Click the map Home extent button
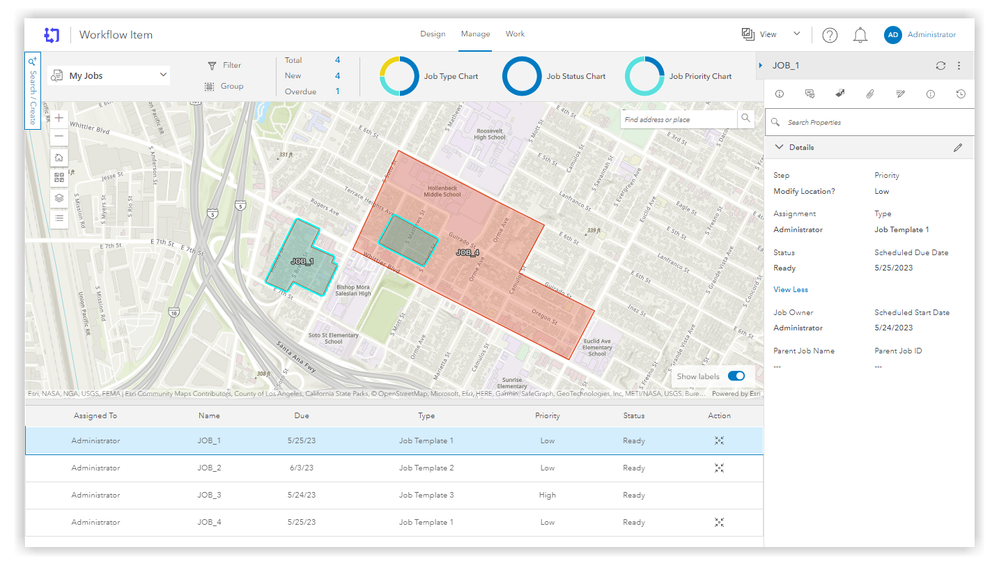This screenshot has height=573, width=999. click(x=59, y=158)
